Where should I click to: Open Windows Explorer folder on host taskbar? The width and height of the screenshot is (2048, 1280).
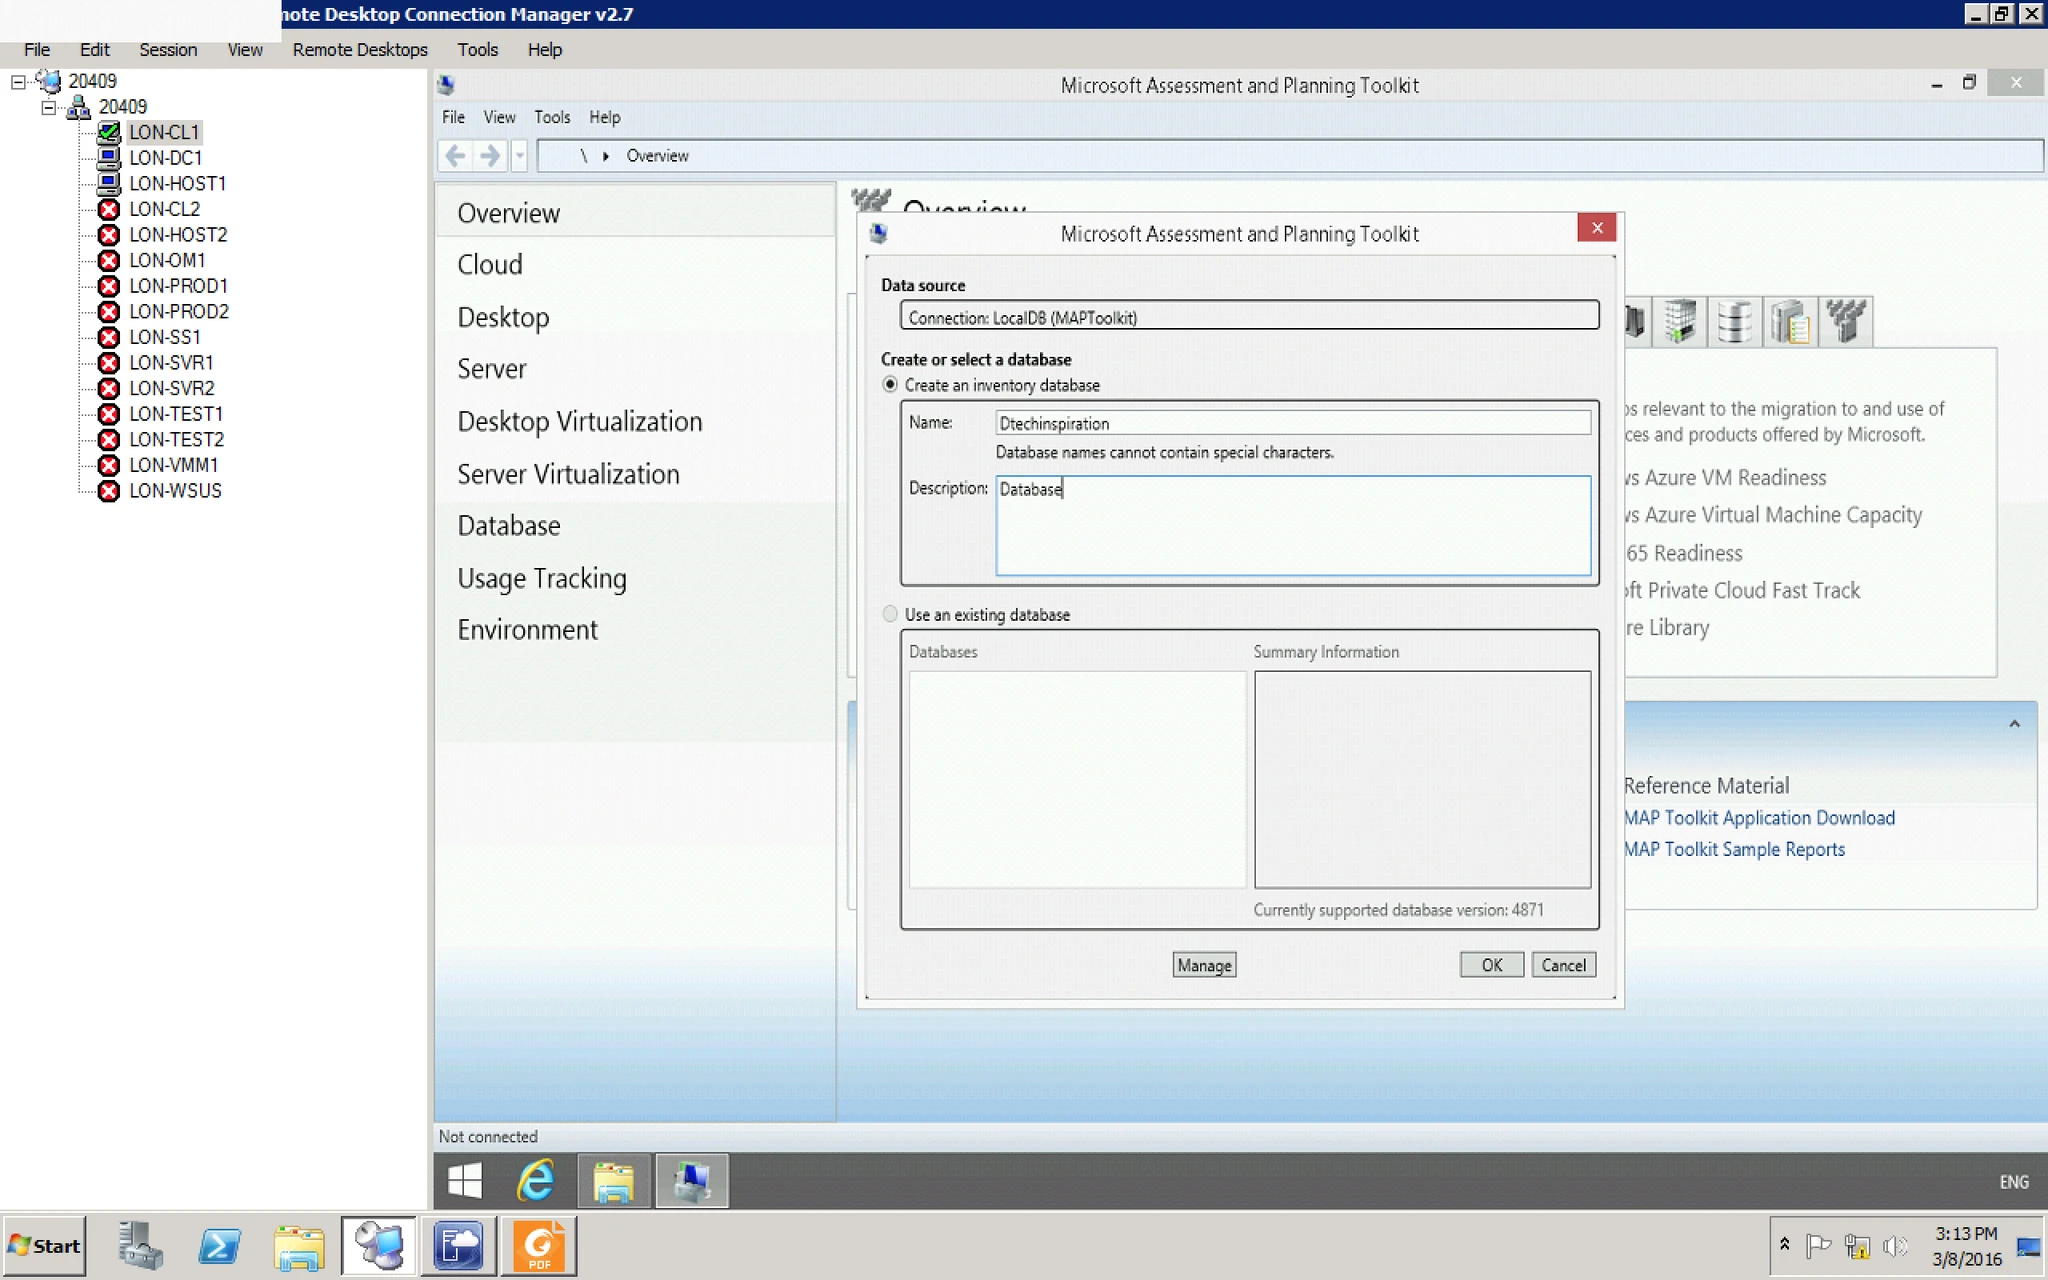click(x=299, y=1246)
